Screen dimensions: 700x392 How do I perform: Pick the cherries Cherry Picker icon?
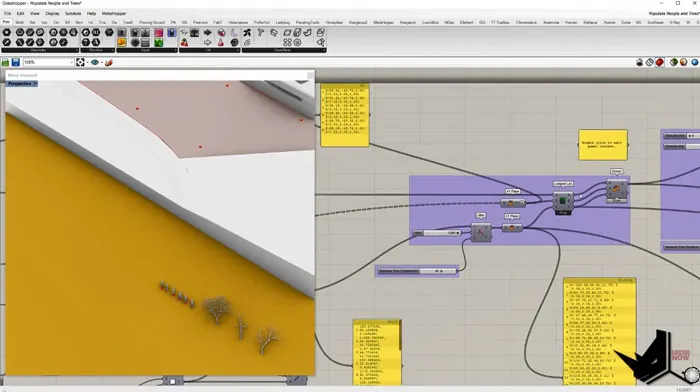coord(184,42)
